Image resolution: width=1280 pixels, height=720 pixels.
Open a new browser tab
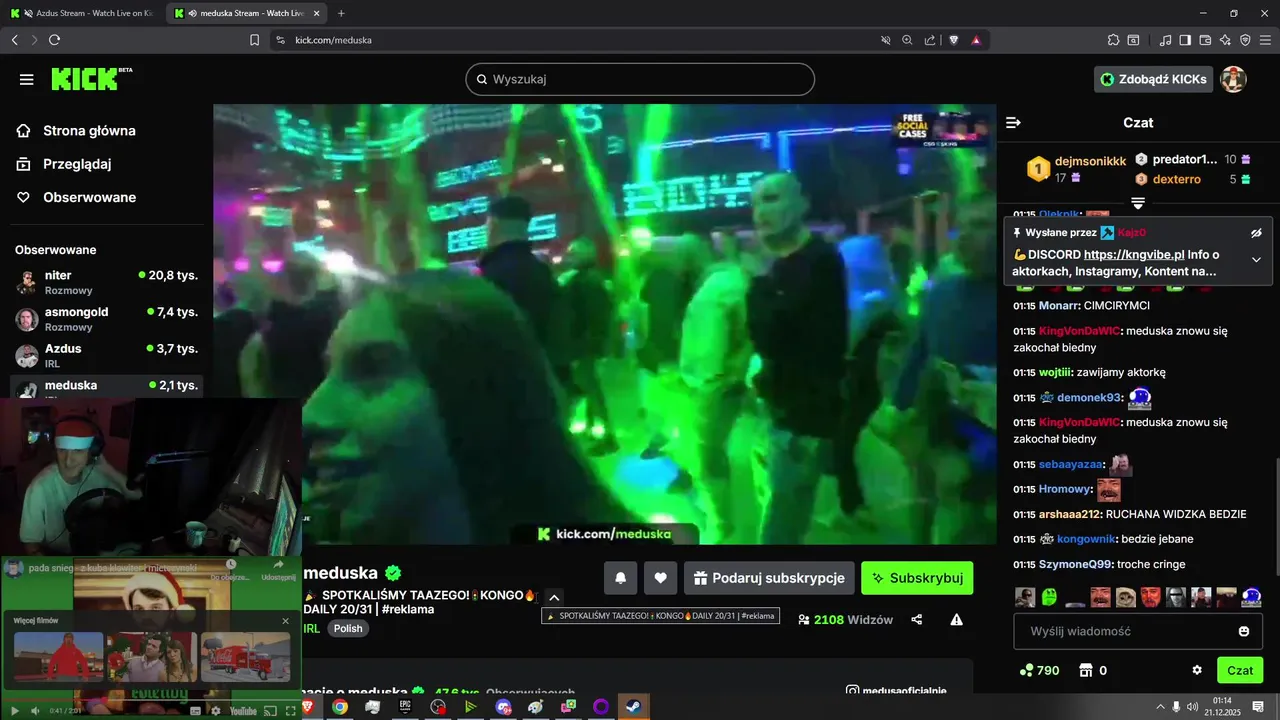[x=341, y=13]
